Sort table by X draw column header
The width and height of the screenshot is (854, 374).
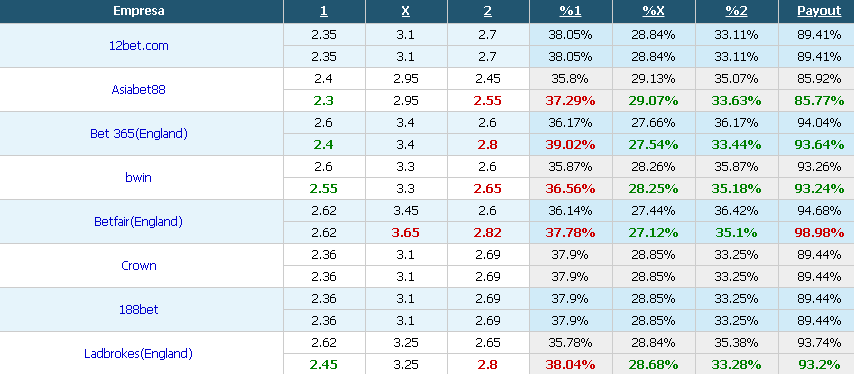pyautogui.click(x=406, y=11)
